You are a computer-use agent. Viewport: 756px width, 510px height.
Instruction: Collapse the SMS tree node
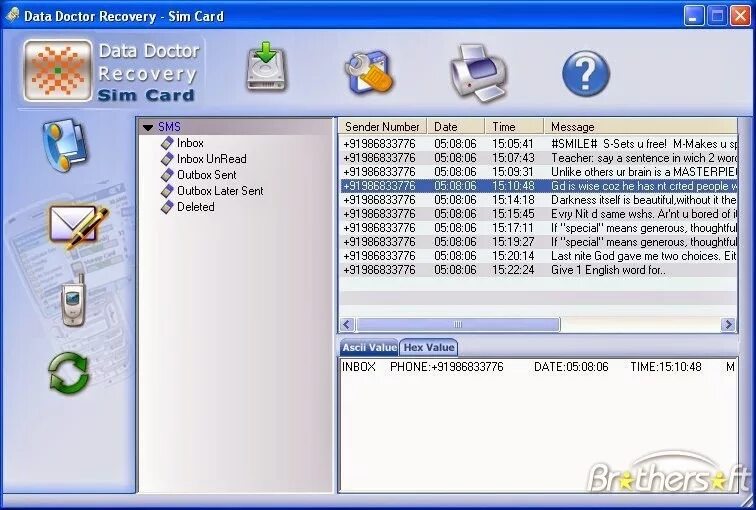pyautogui.click(x=148, y=127)
